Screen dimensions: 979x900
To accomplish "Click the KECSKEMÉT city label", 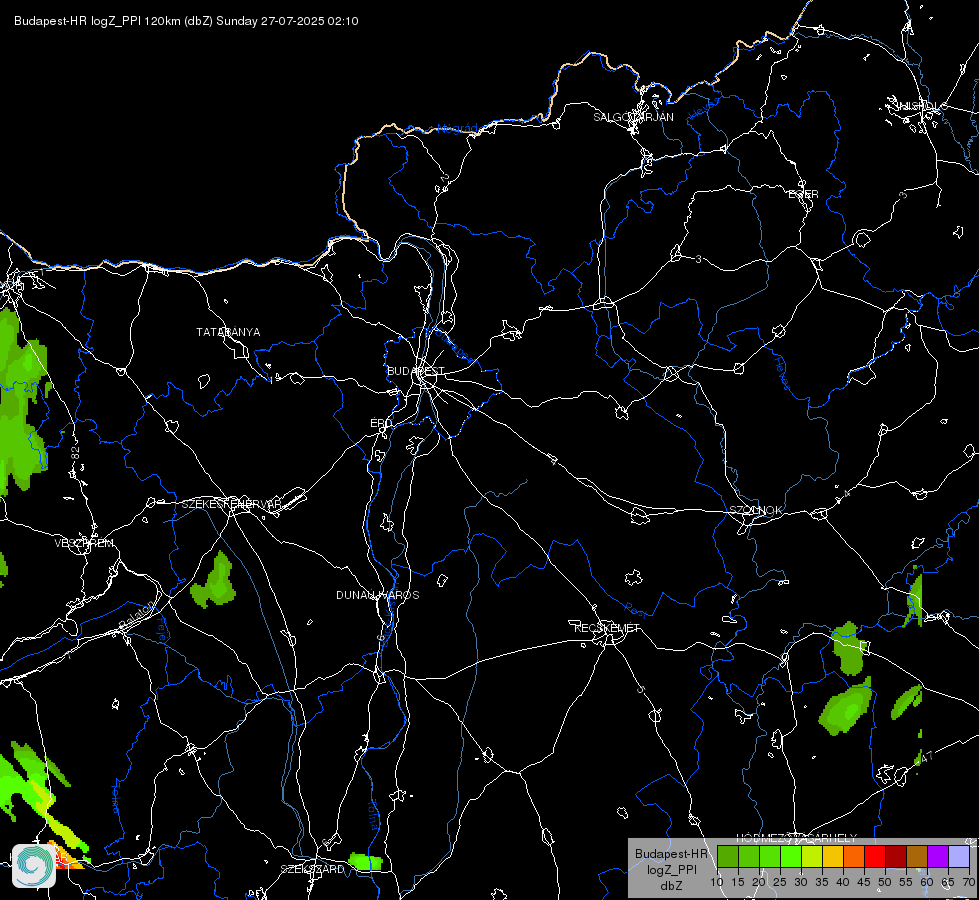I will [607, 628].
